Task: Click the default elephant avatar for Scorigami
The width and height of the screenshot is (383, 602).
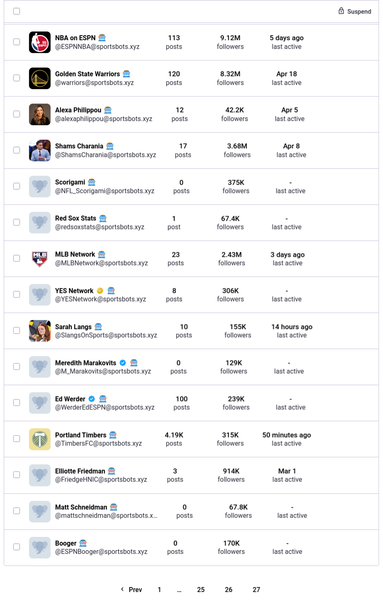Action: (40, 186)
